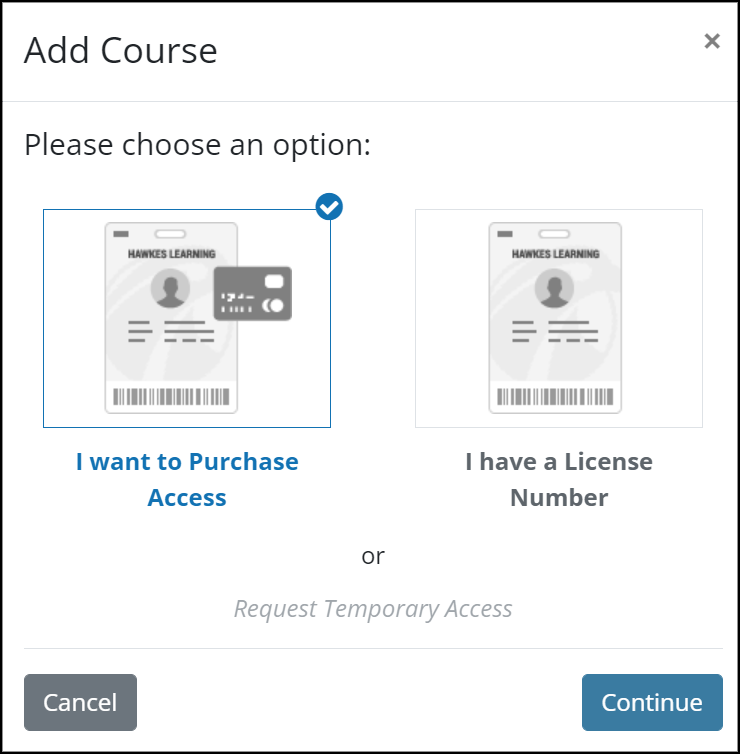Image resolution: width=740 pixels, height=754 pixels.
Task: Click the credit card icon
Action: [x=253, y=293]
